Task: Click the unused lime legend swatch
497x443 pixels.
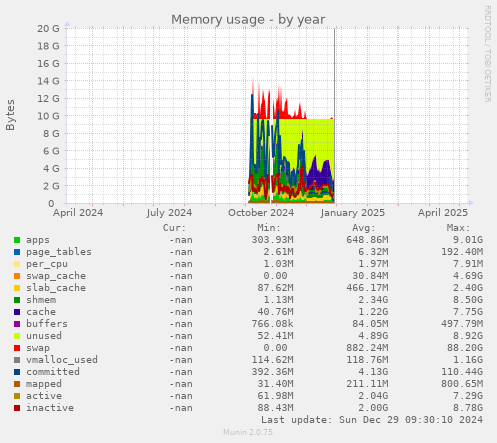Action: [x=17, y=336]
